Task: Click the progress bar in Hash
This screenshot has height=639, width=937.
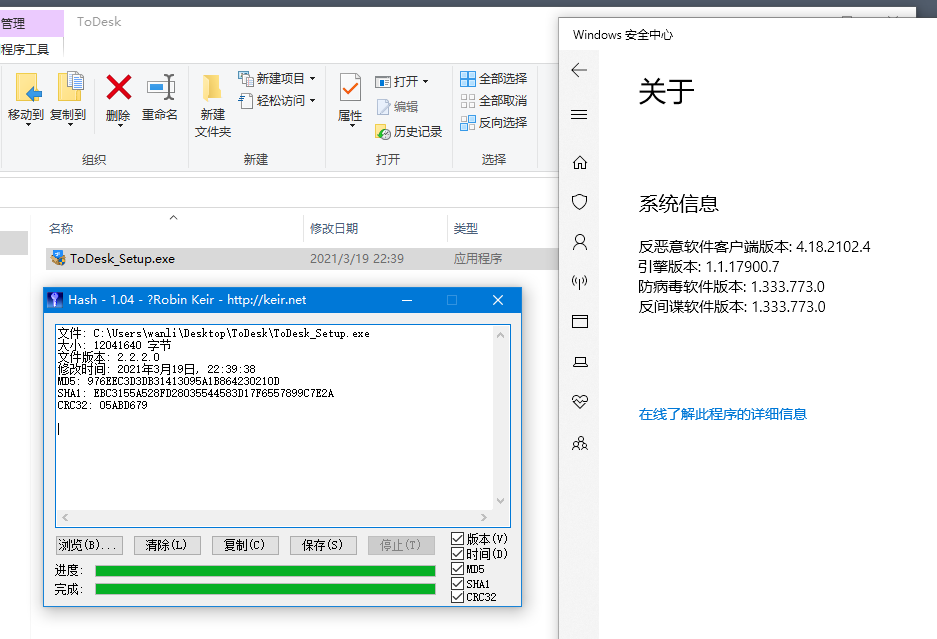Action: click(x=265, y=571)
